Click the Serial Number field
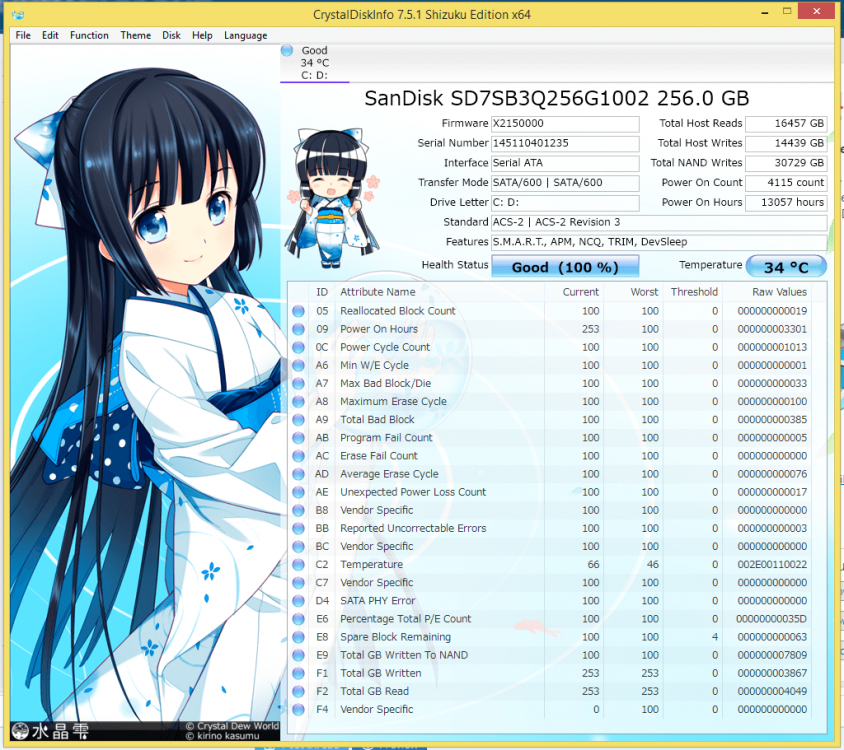844x750 pixels. pos(565,143)
